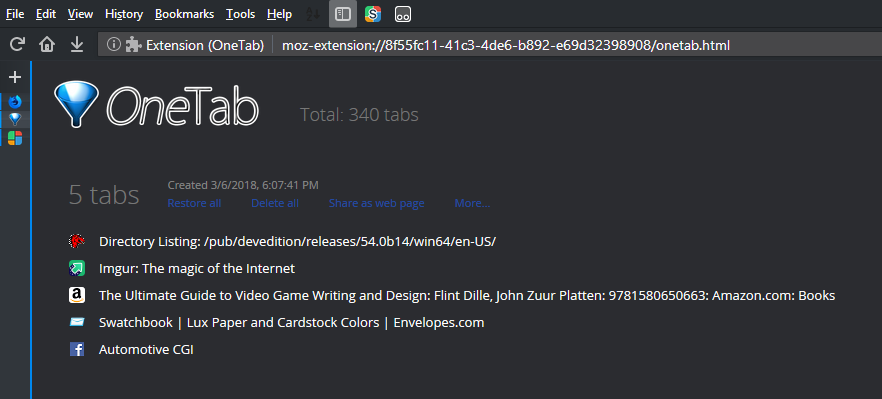Open Imgur: The magic of the Internet
The width and height of the screenshot is (882, 399).
(197, 268)
